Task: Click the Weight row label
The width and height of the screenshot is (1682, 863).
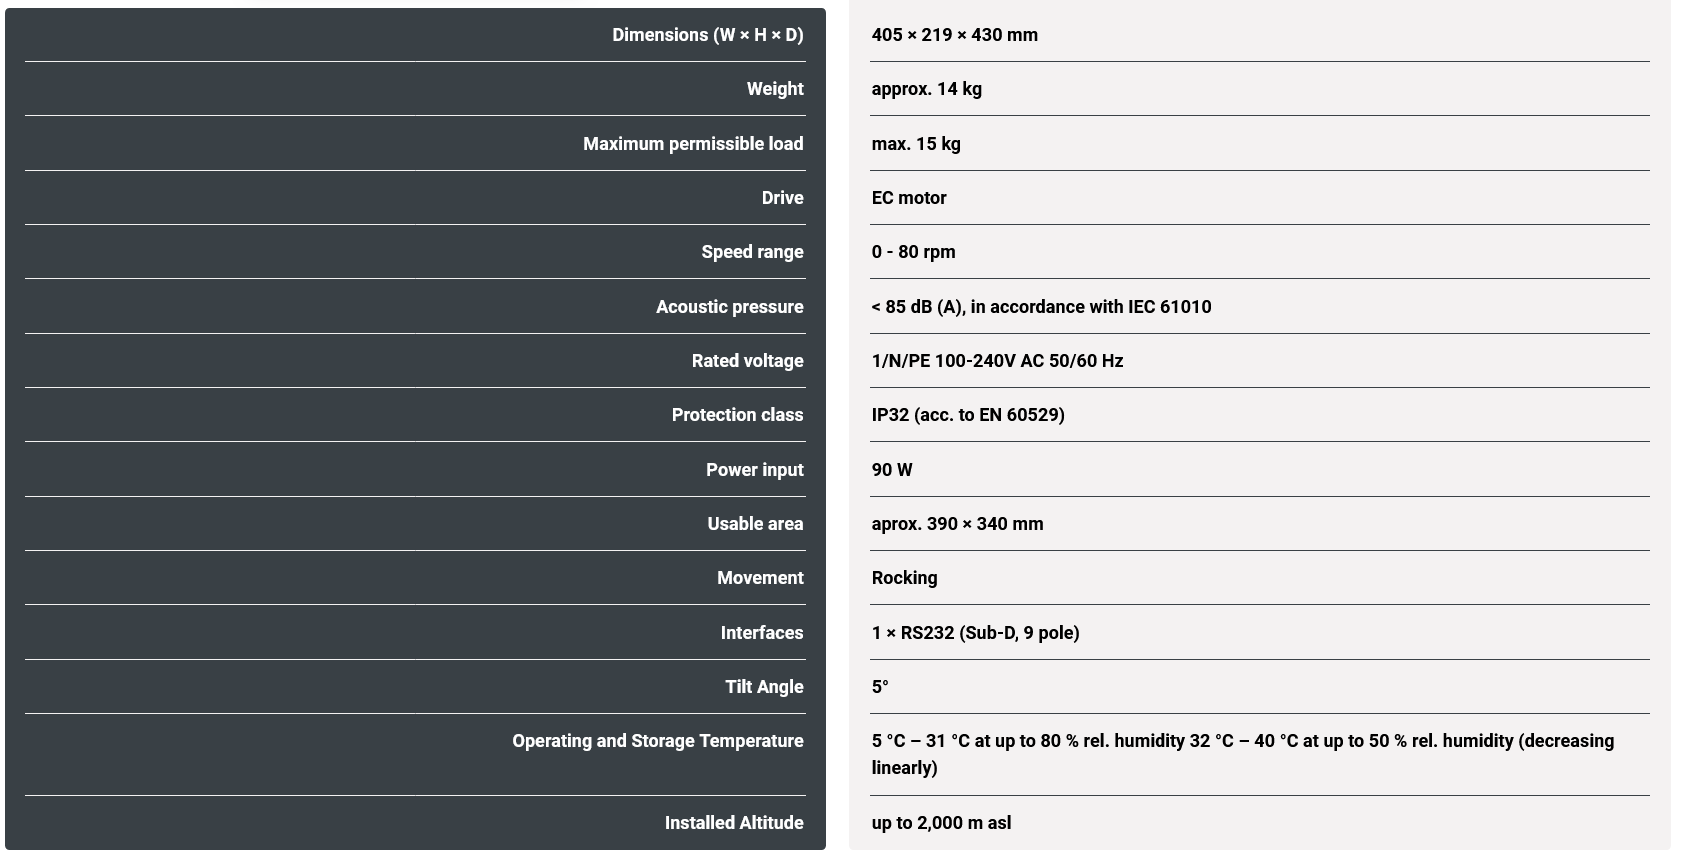Action: click(x=774, y=89)
